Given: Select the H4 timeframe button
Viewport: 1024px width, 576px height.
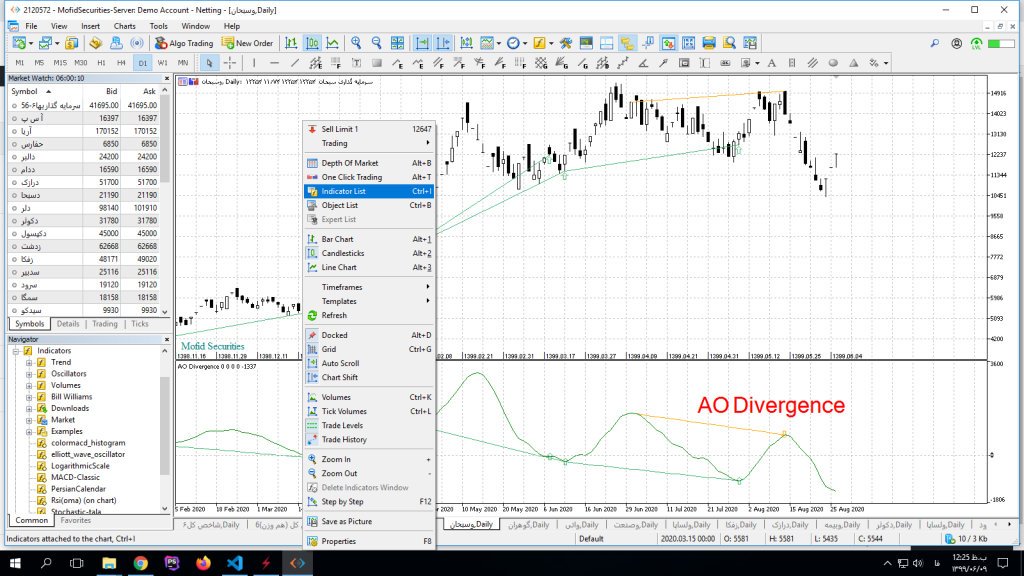Looking at the screenshot, I should [x=122, y=63].
